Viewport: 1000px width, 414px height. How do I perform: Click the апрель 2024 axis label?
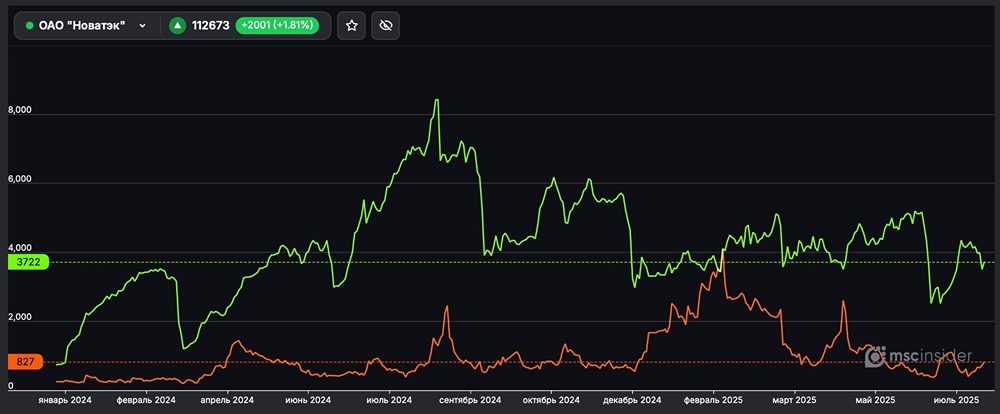[228, 400]
